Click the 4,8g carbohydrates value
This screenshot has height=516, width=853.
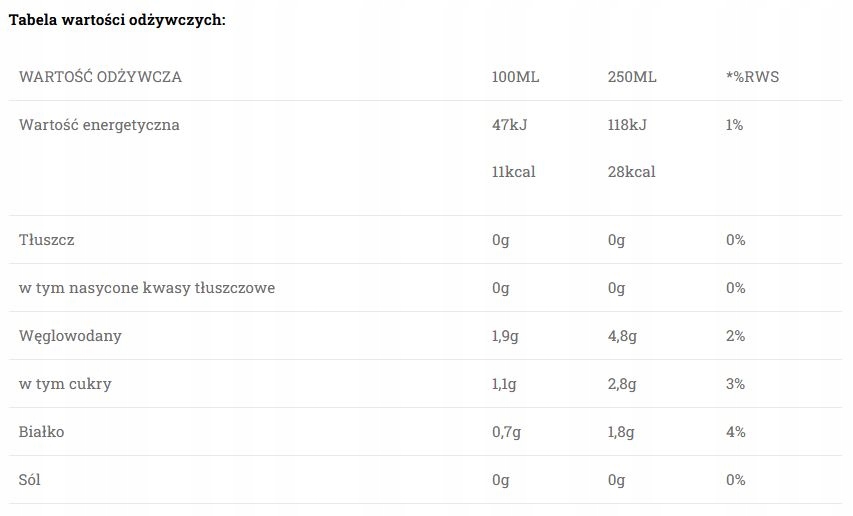tap(621, 336)
